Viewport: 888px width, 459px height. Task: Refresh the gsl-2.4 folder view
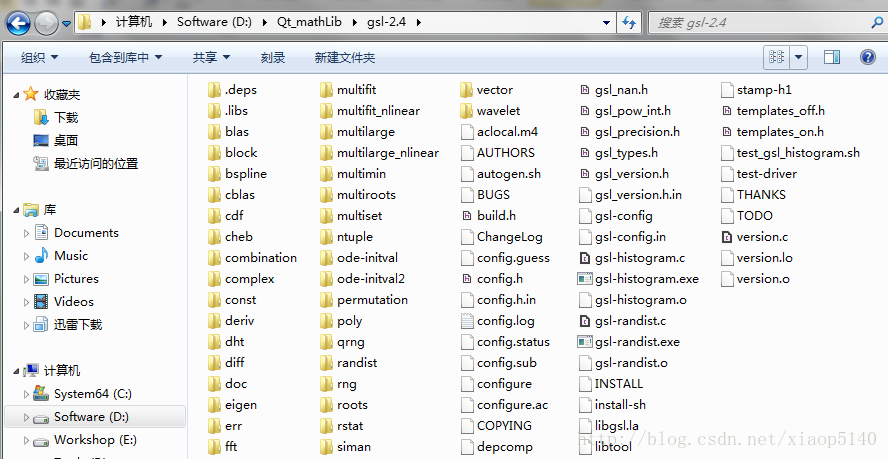(x=629, y=23)
